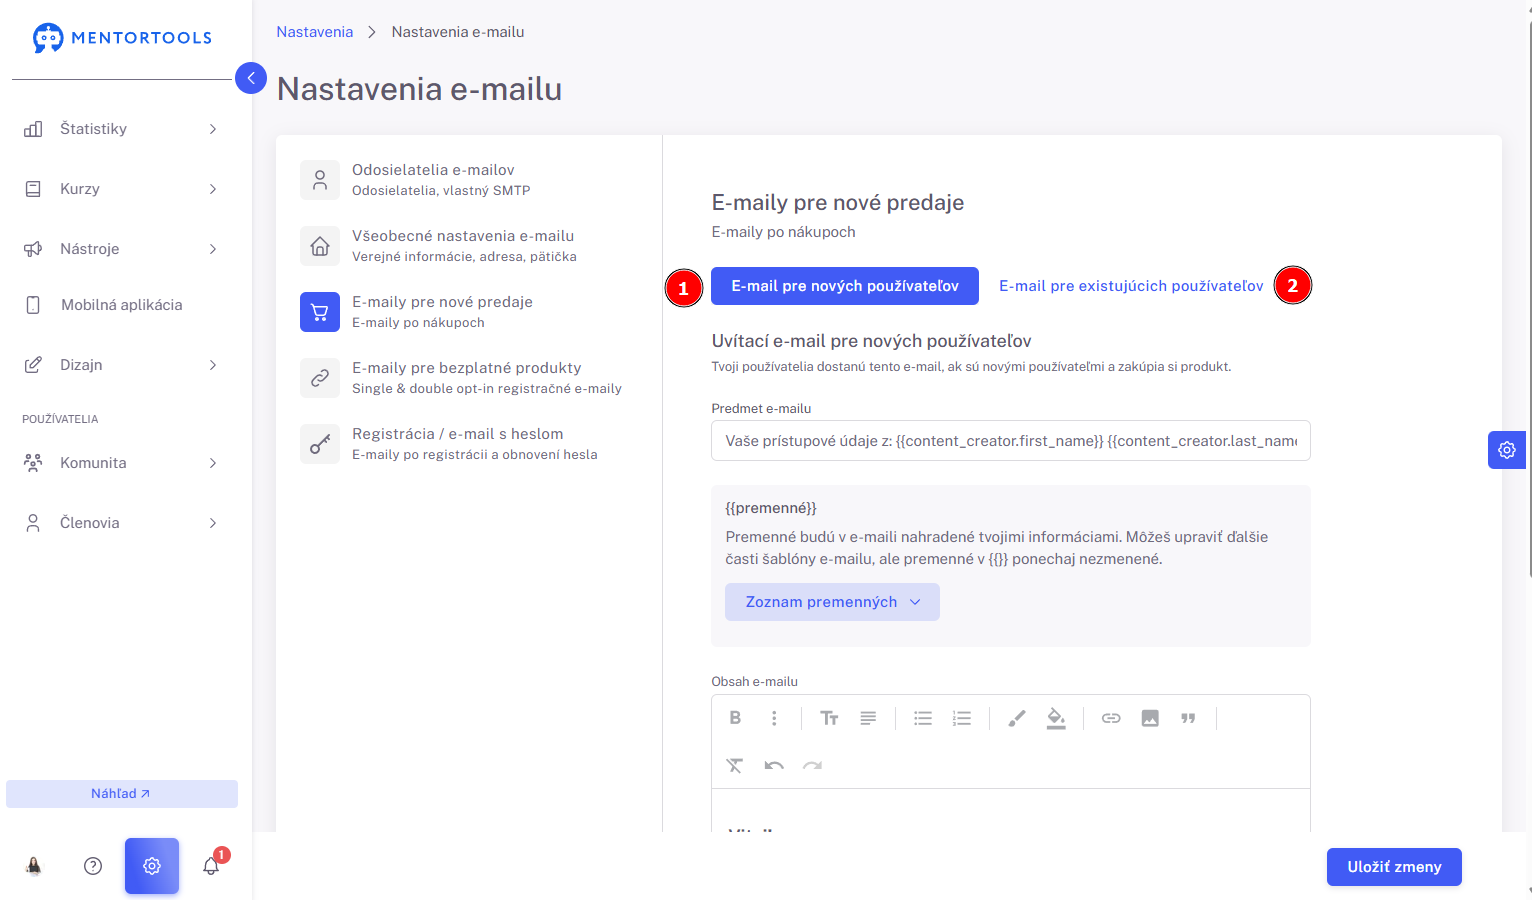Toggle bold formatting in the editor

coord(735,718)
